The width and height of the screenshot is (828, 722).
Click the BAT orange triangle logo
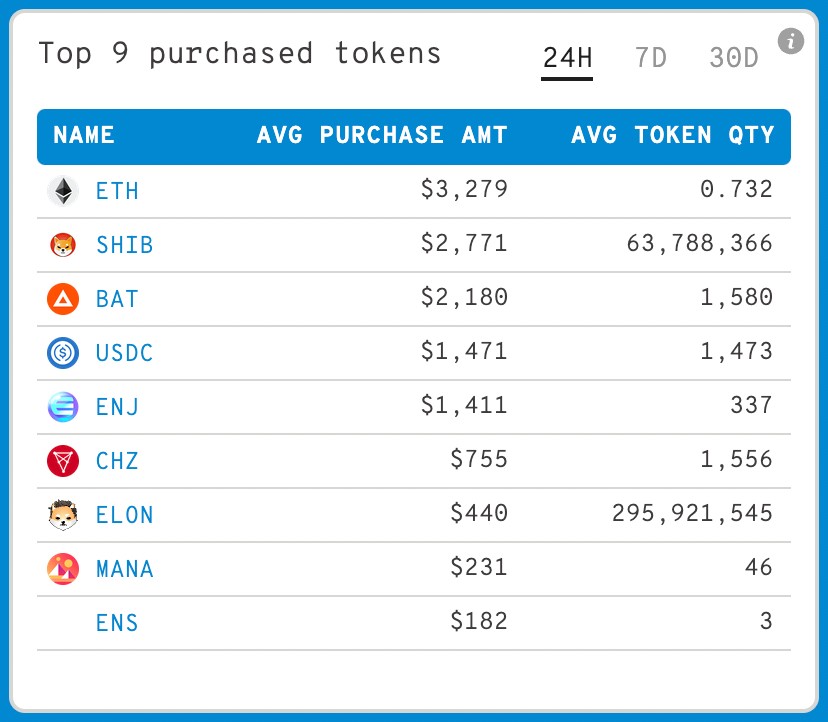[63, 299]
